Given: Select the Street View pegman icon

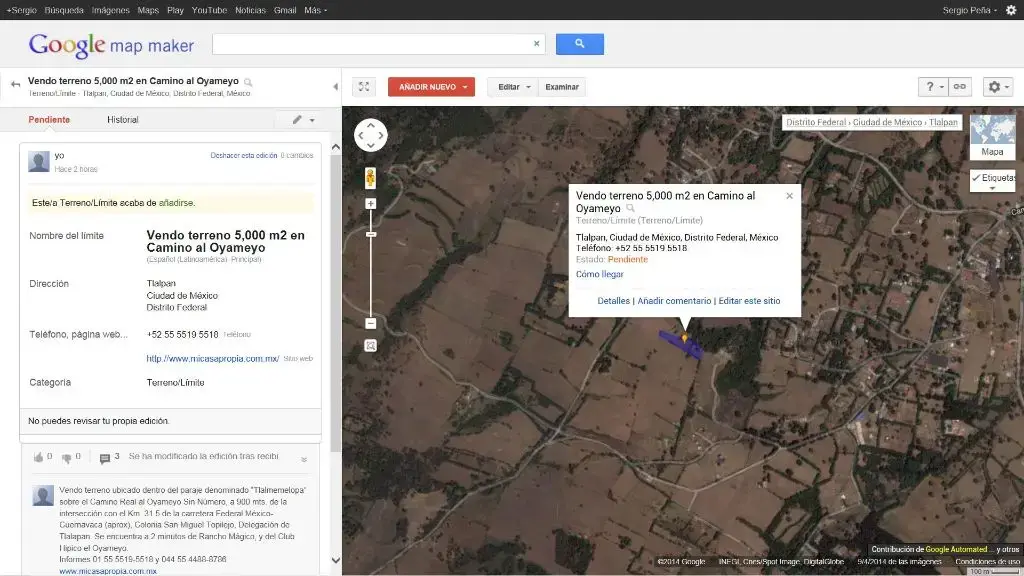Looking at the screenshot, I should click(x=370, y=178).
